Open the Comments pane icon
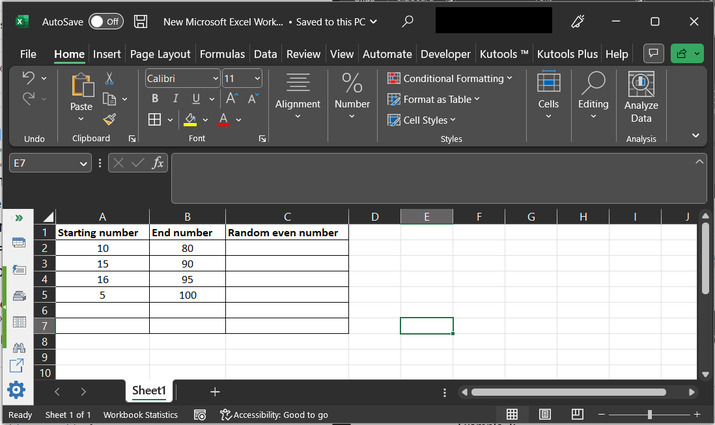 653,54
